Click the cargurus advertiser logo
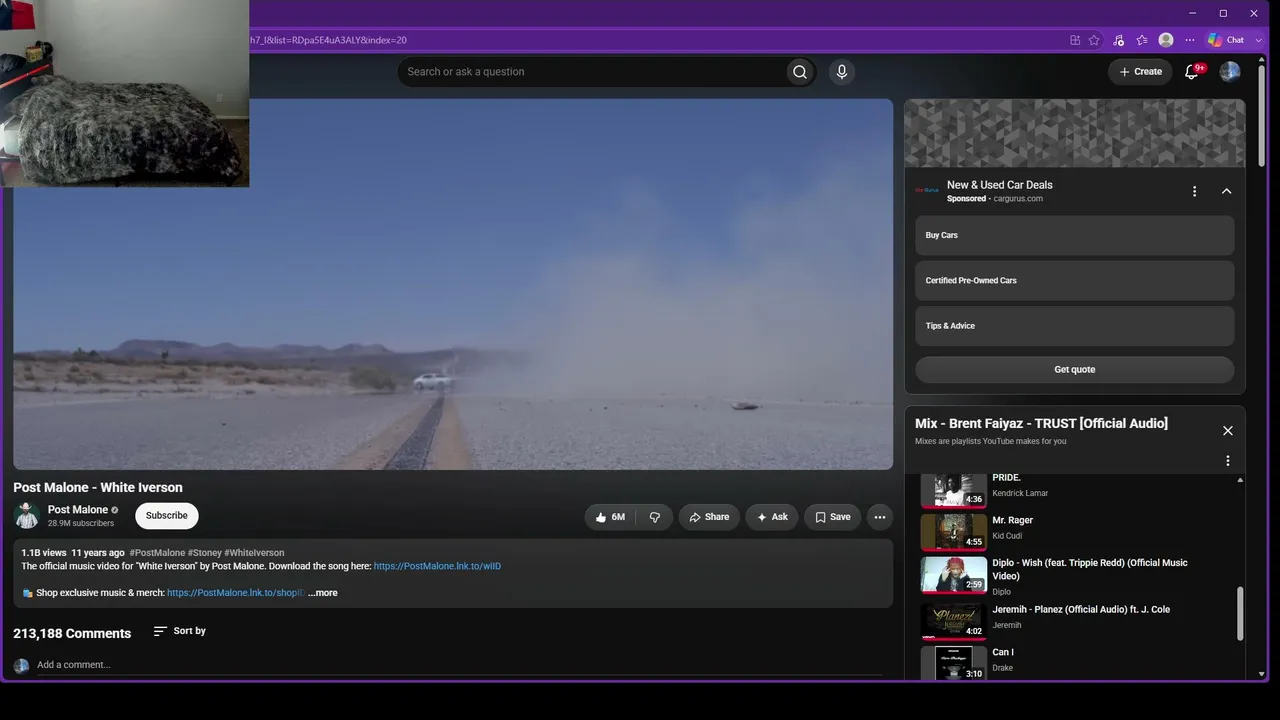This screenshot has width=1280, height=720. pyautogui.click(x=927, y=190)
